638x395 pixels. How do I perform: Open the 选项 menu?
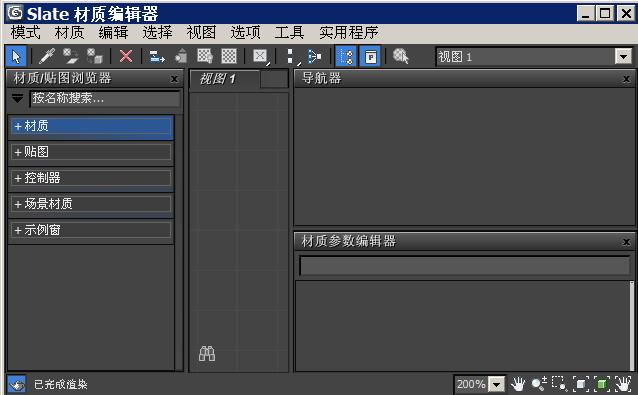pos(245,33)
